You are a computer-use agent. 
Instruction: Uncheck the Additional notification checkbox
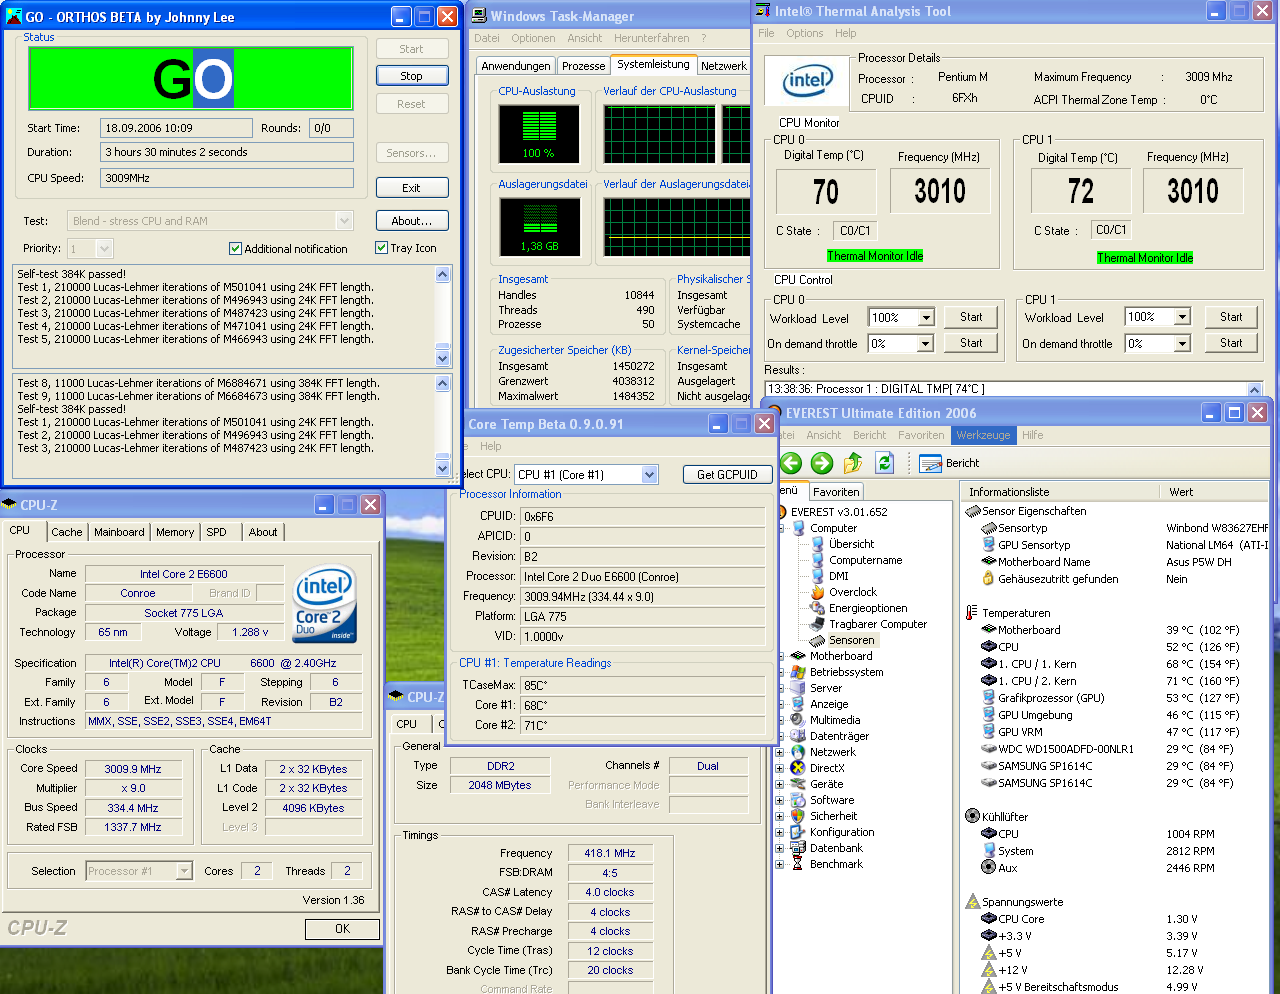(x=236, y=249)
